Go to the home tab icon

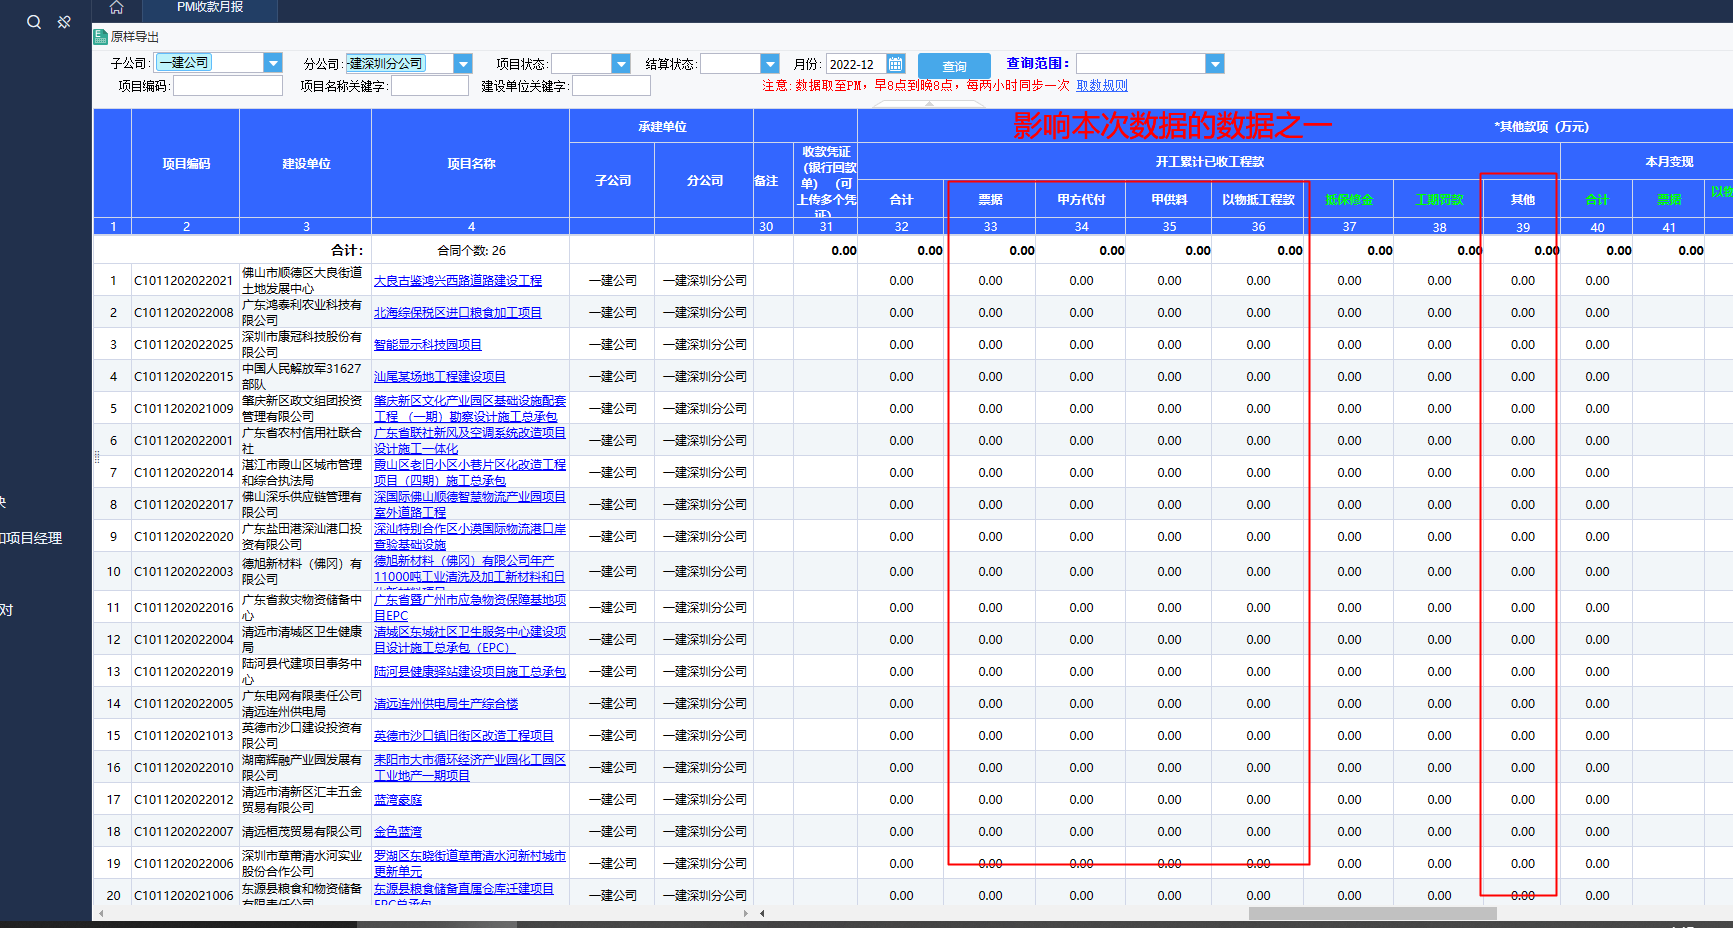[x=116, y=8]
